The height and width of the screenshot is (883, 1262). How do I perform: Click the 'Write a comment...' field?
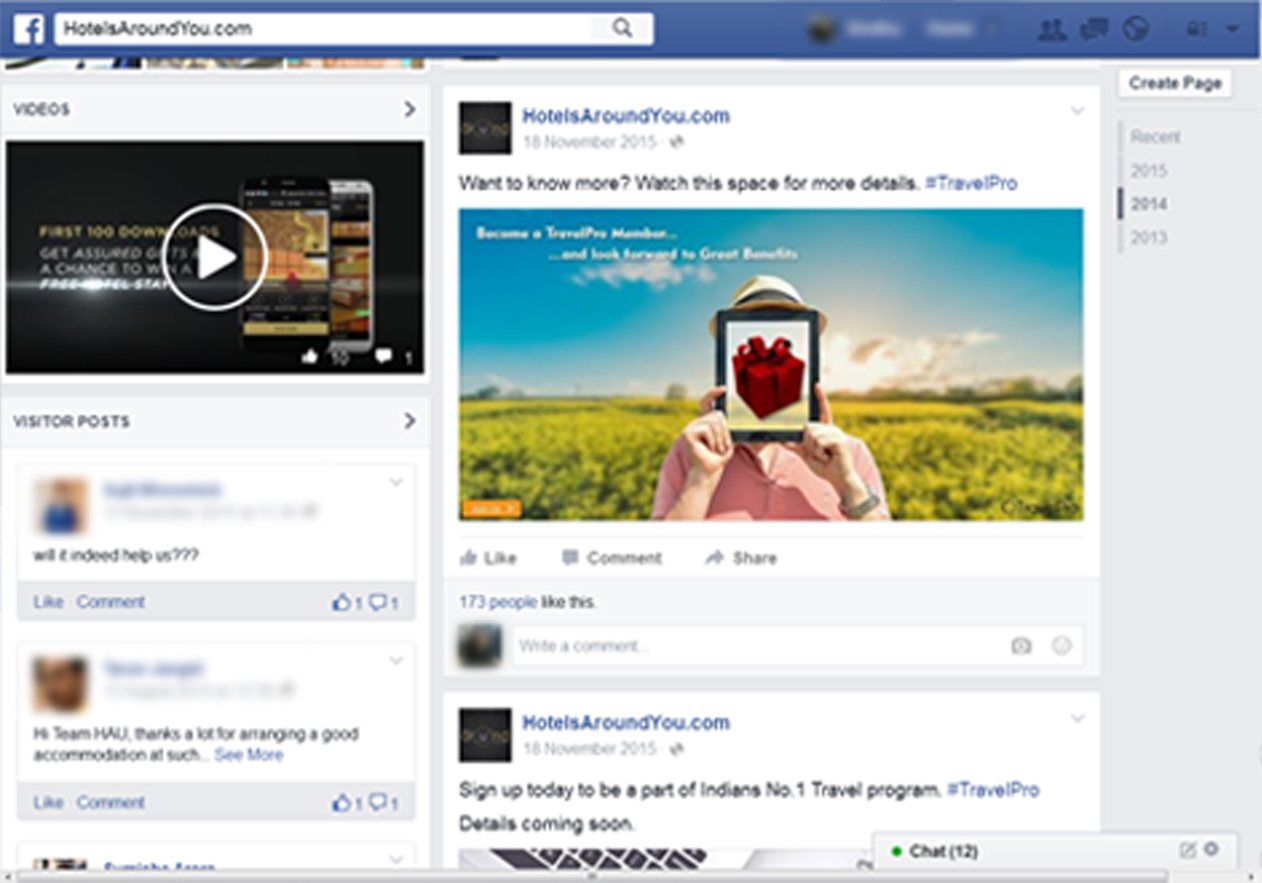click(x=797, y=646)
